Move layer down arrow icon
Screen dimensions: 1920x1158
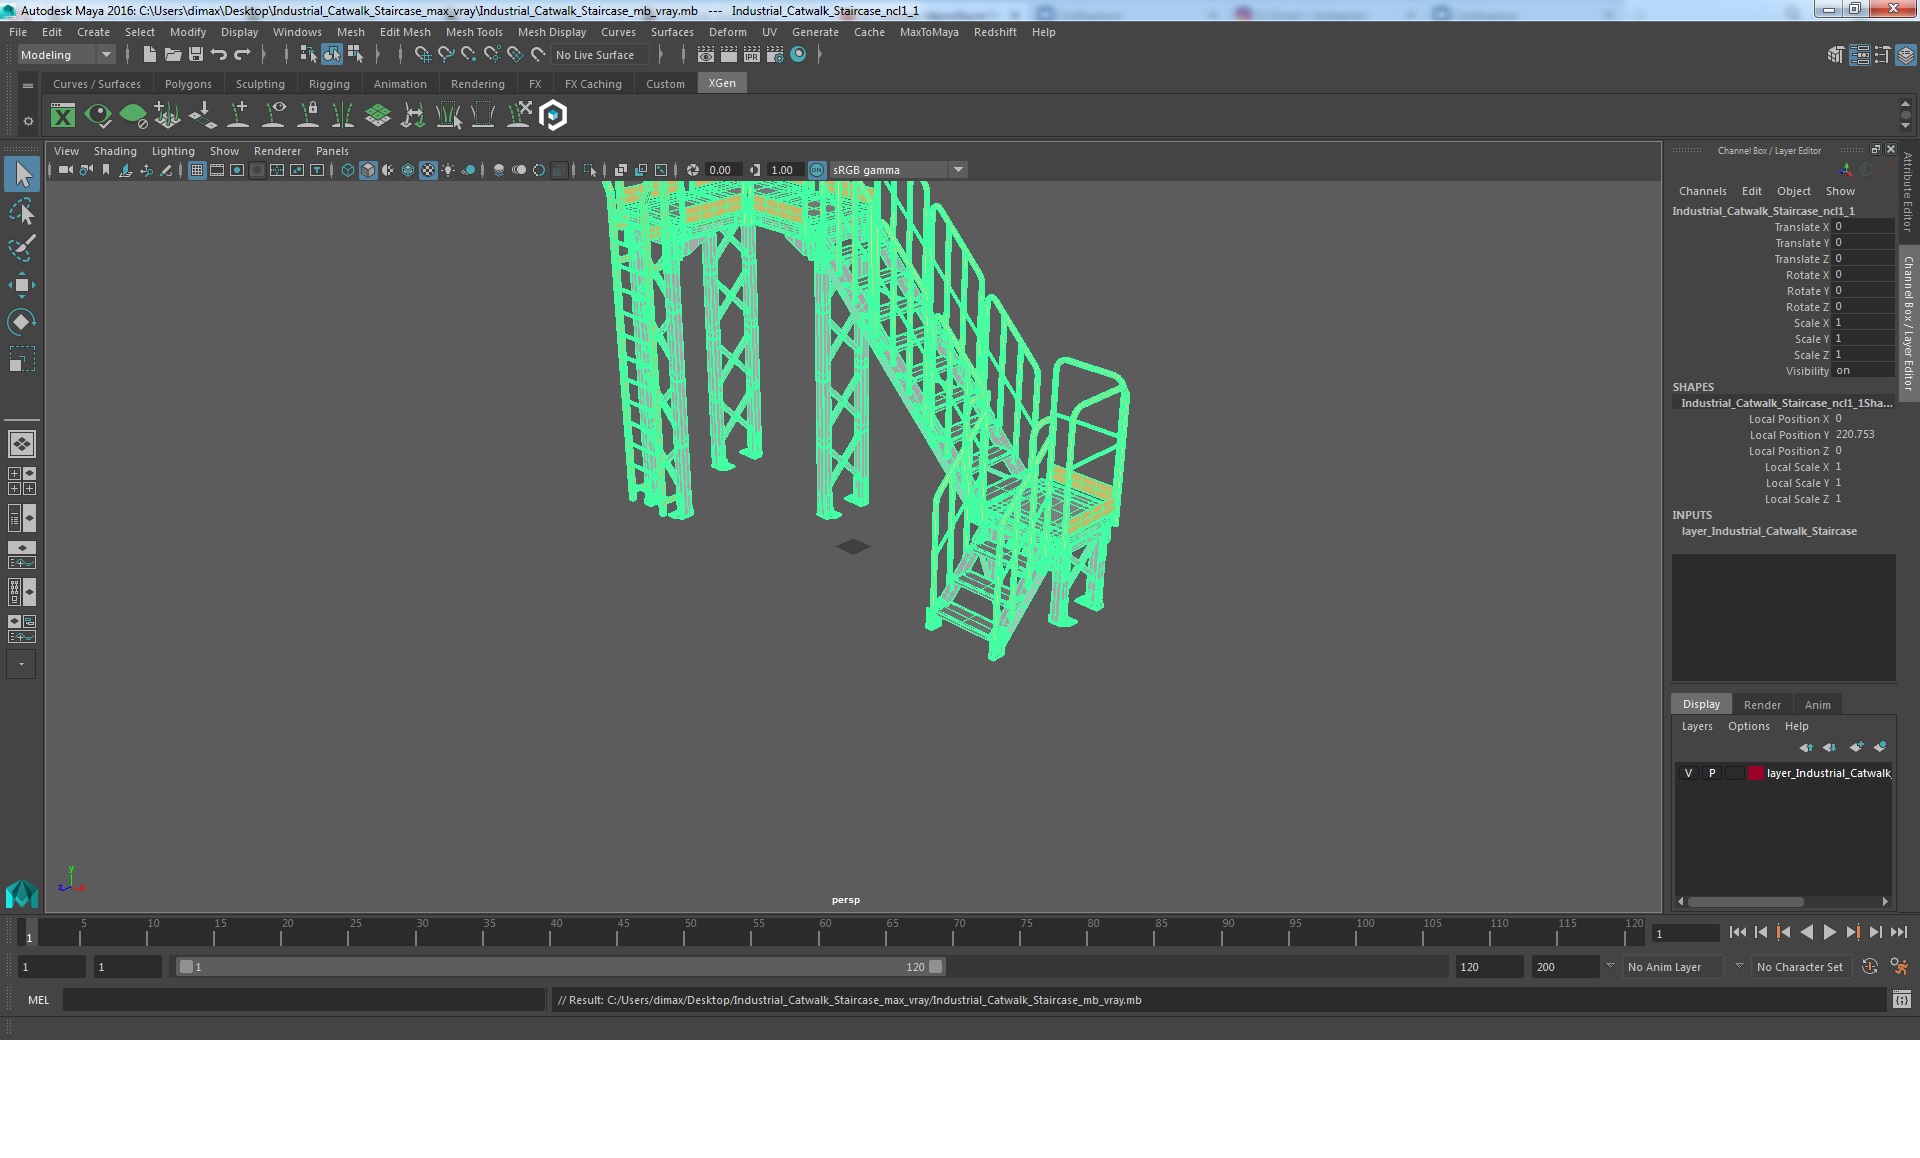pos(1829,747)
